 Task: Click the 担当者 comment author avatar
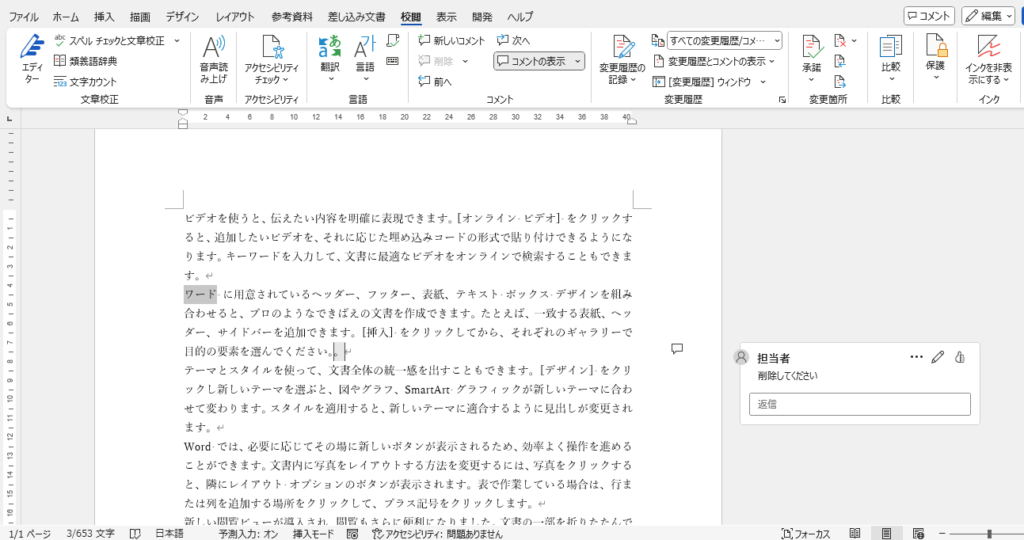tap(741, 357)
